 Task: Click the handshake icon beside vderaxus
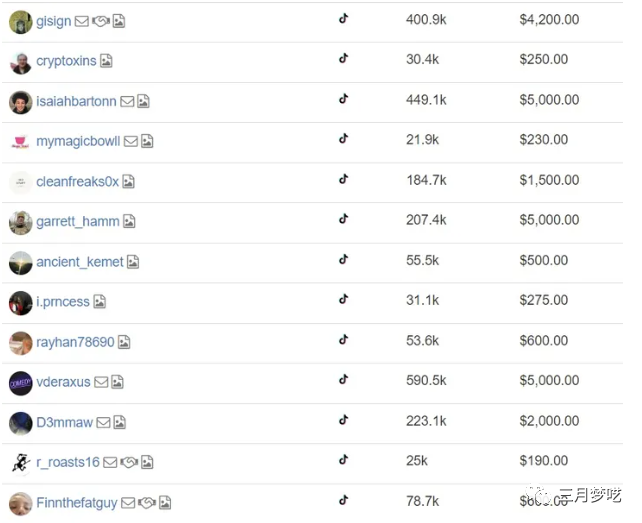(99, 382)
